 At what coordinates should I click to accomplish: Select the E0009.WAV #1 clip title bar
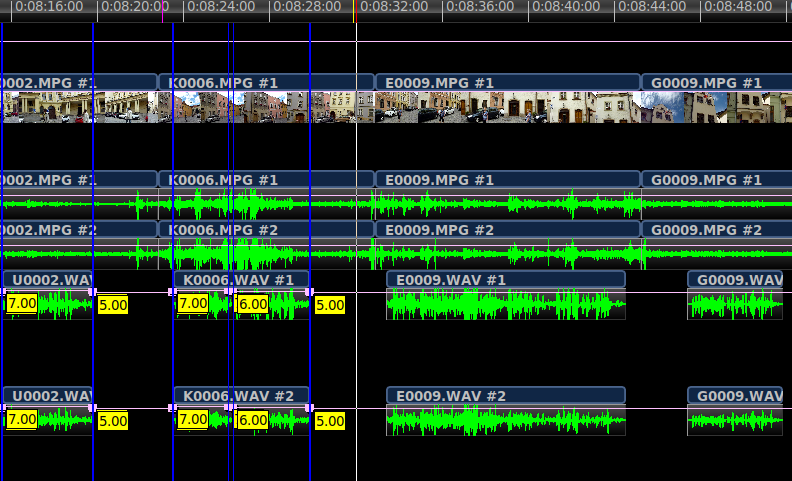(506, 279)
